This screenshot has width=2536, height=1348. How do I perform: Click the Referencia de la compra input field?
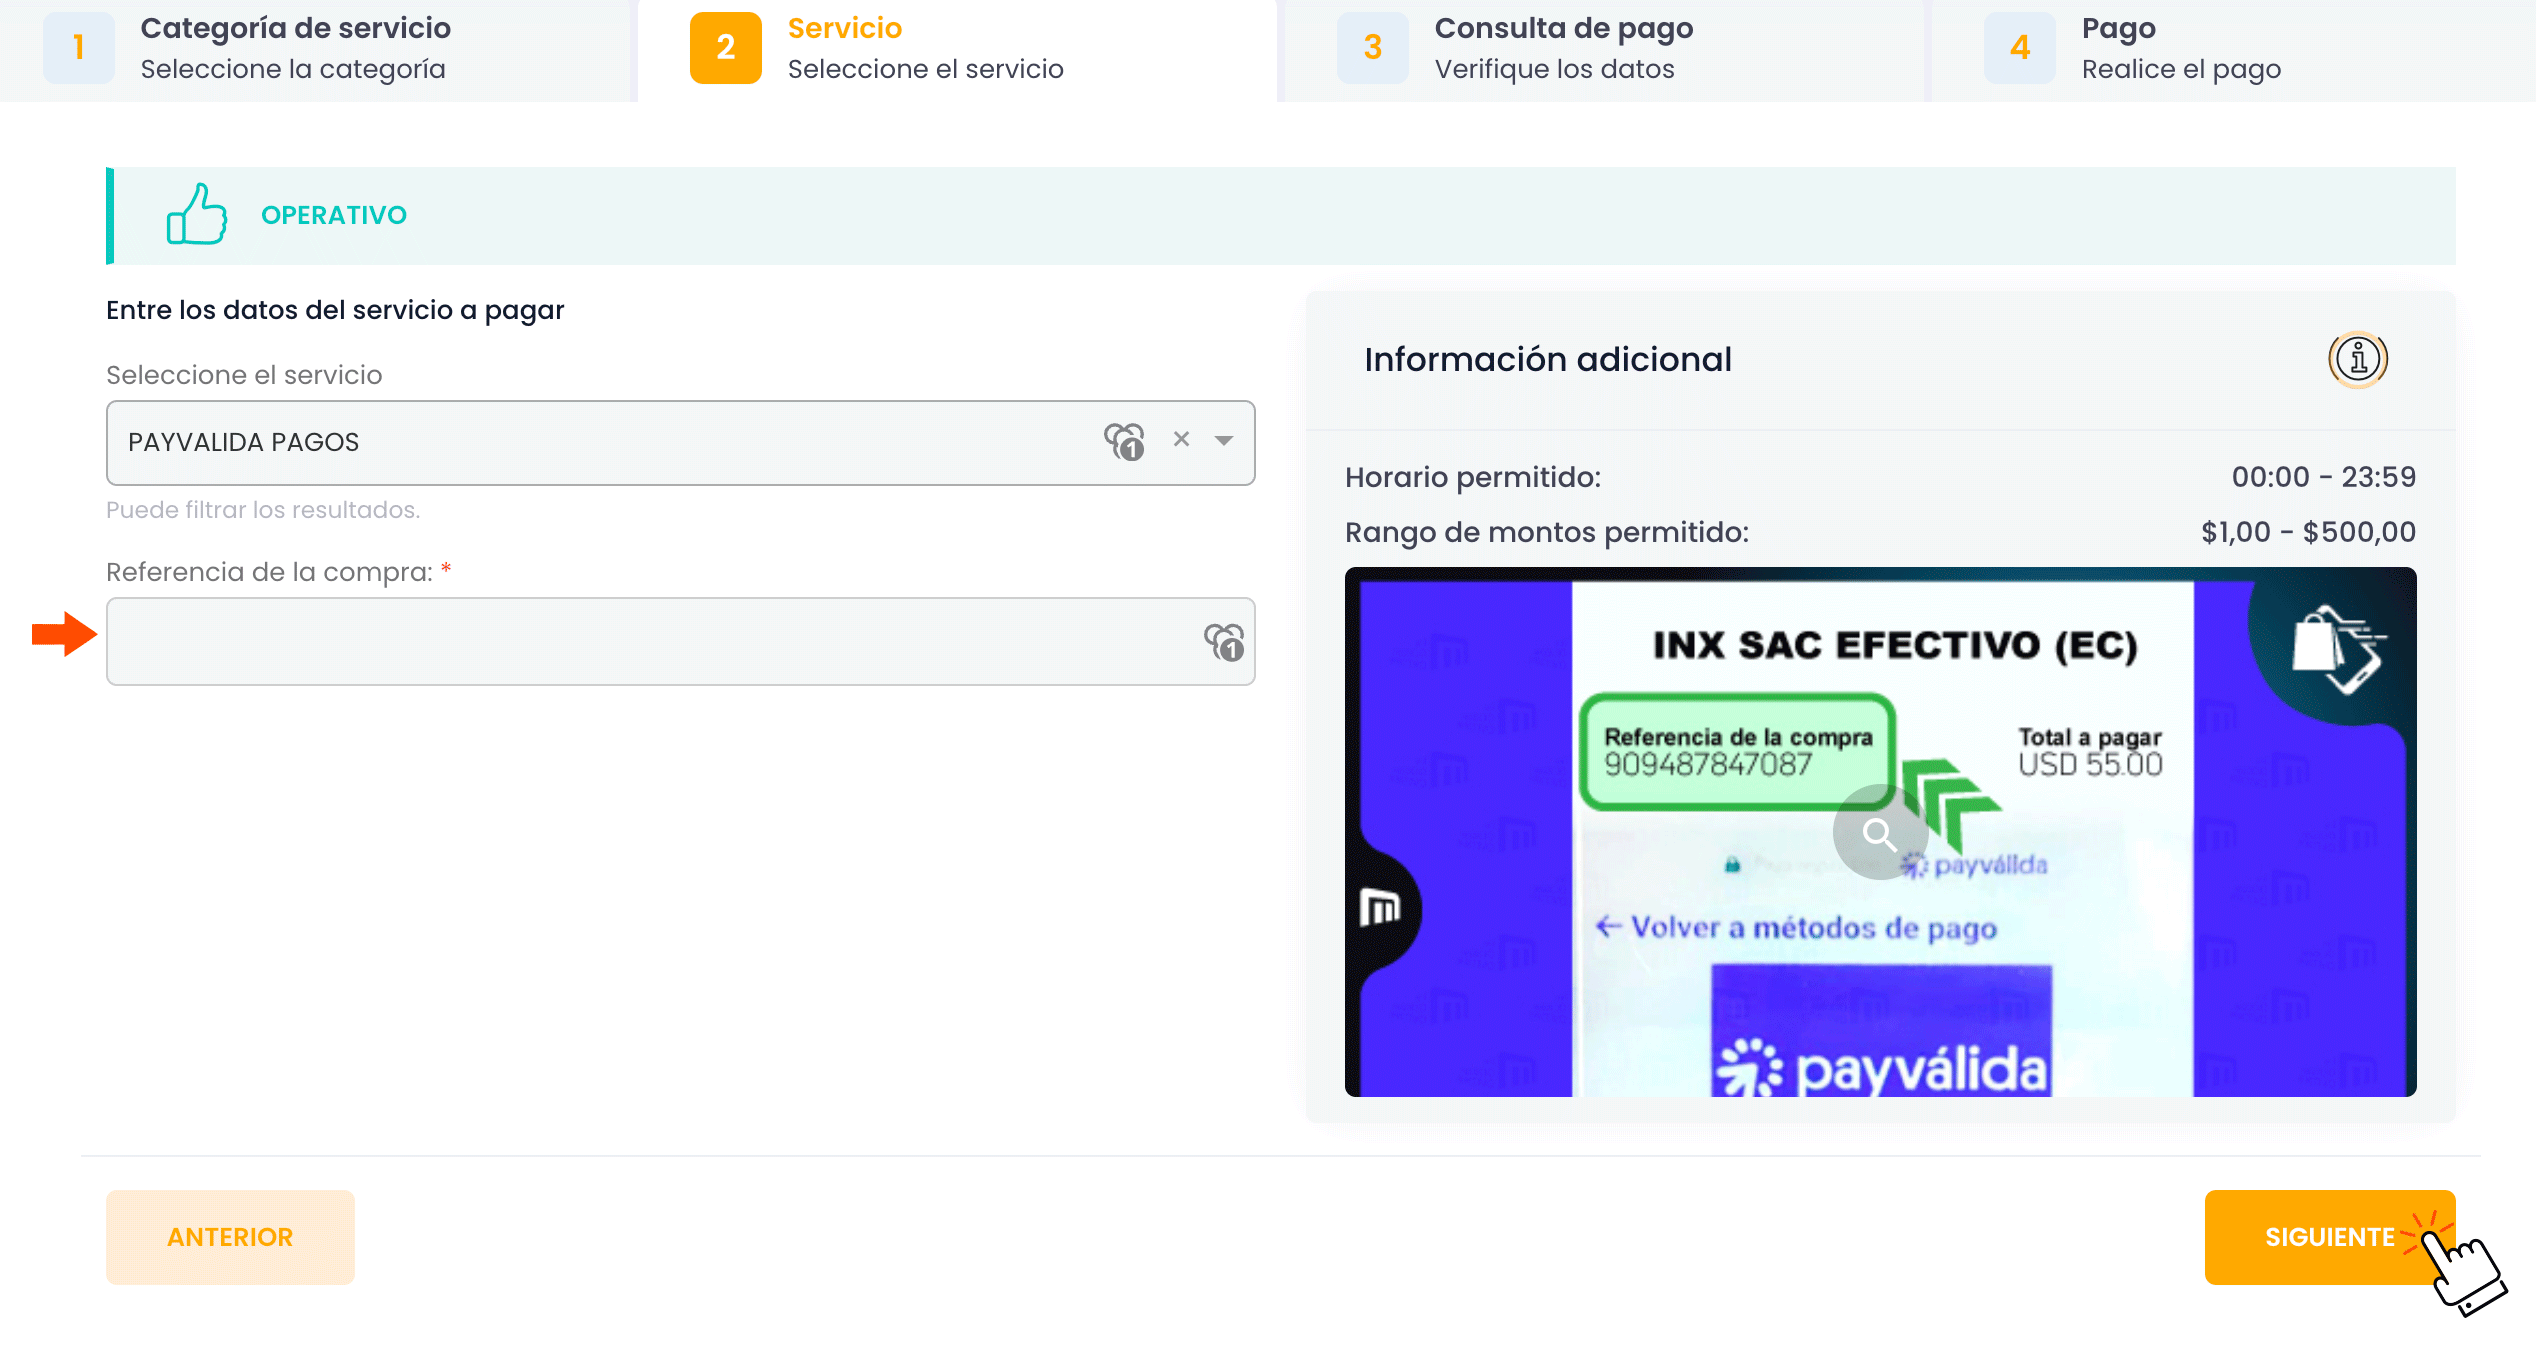tap(681, 641)
